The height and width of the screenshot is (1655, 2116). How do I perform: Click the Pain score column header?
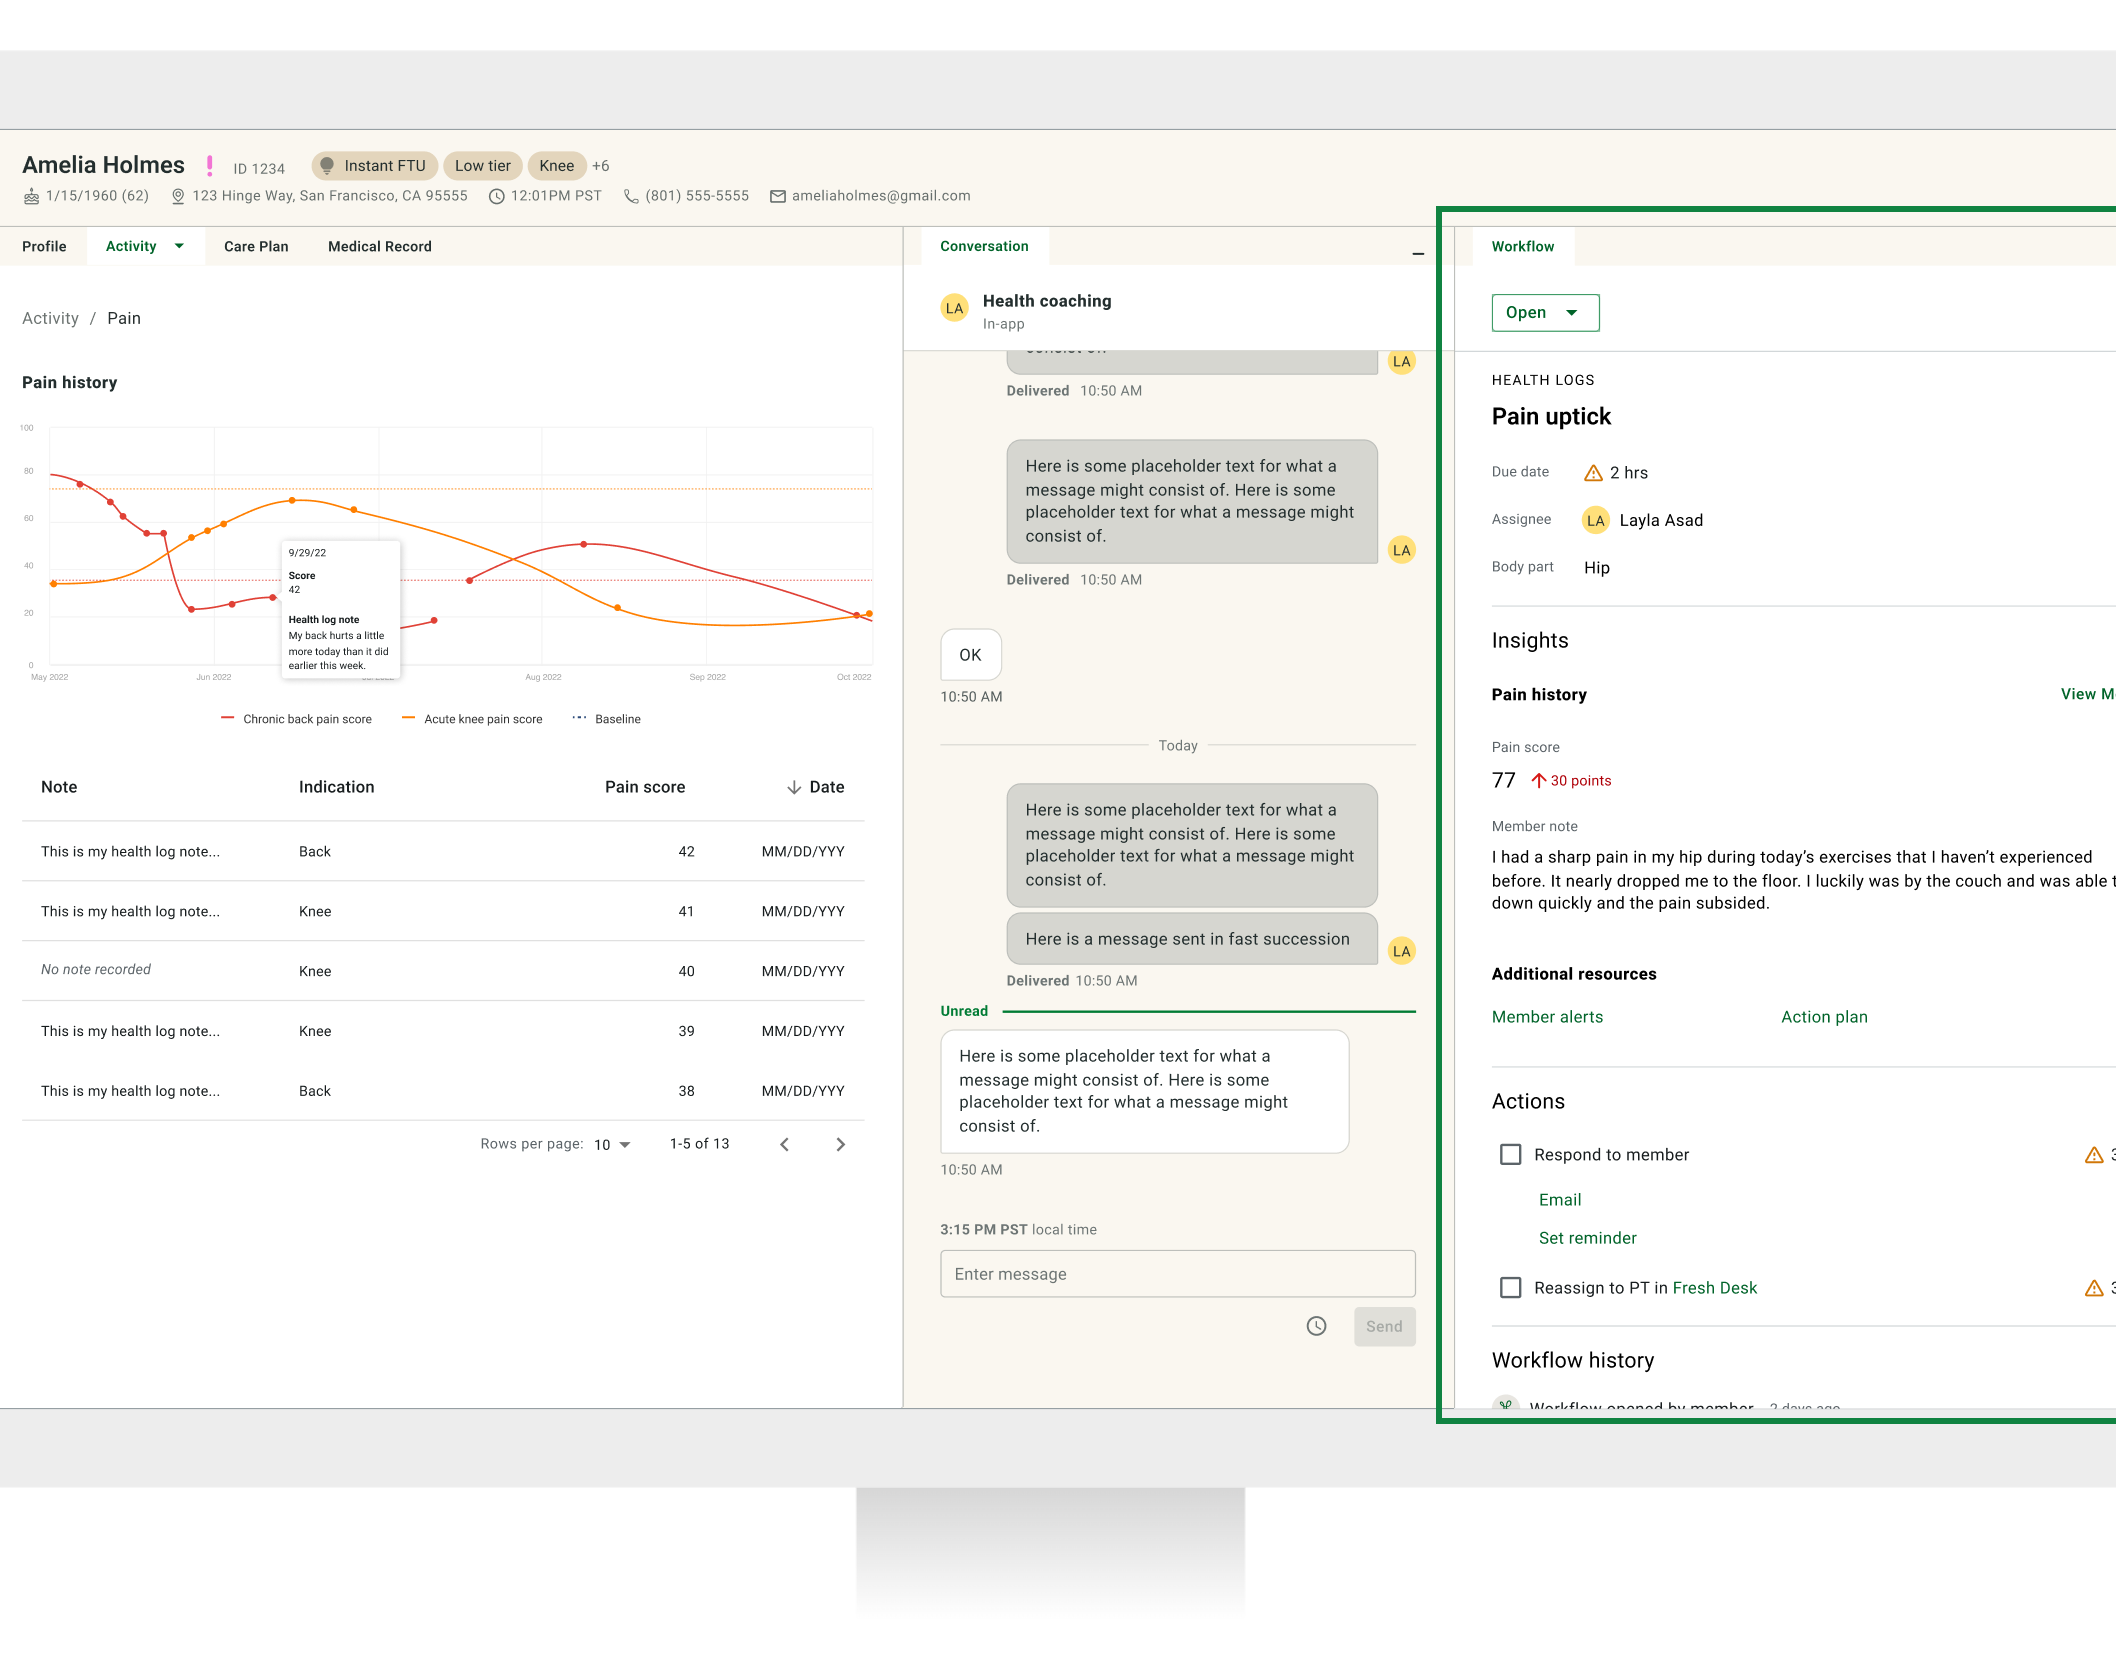[x=645, y=788]
